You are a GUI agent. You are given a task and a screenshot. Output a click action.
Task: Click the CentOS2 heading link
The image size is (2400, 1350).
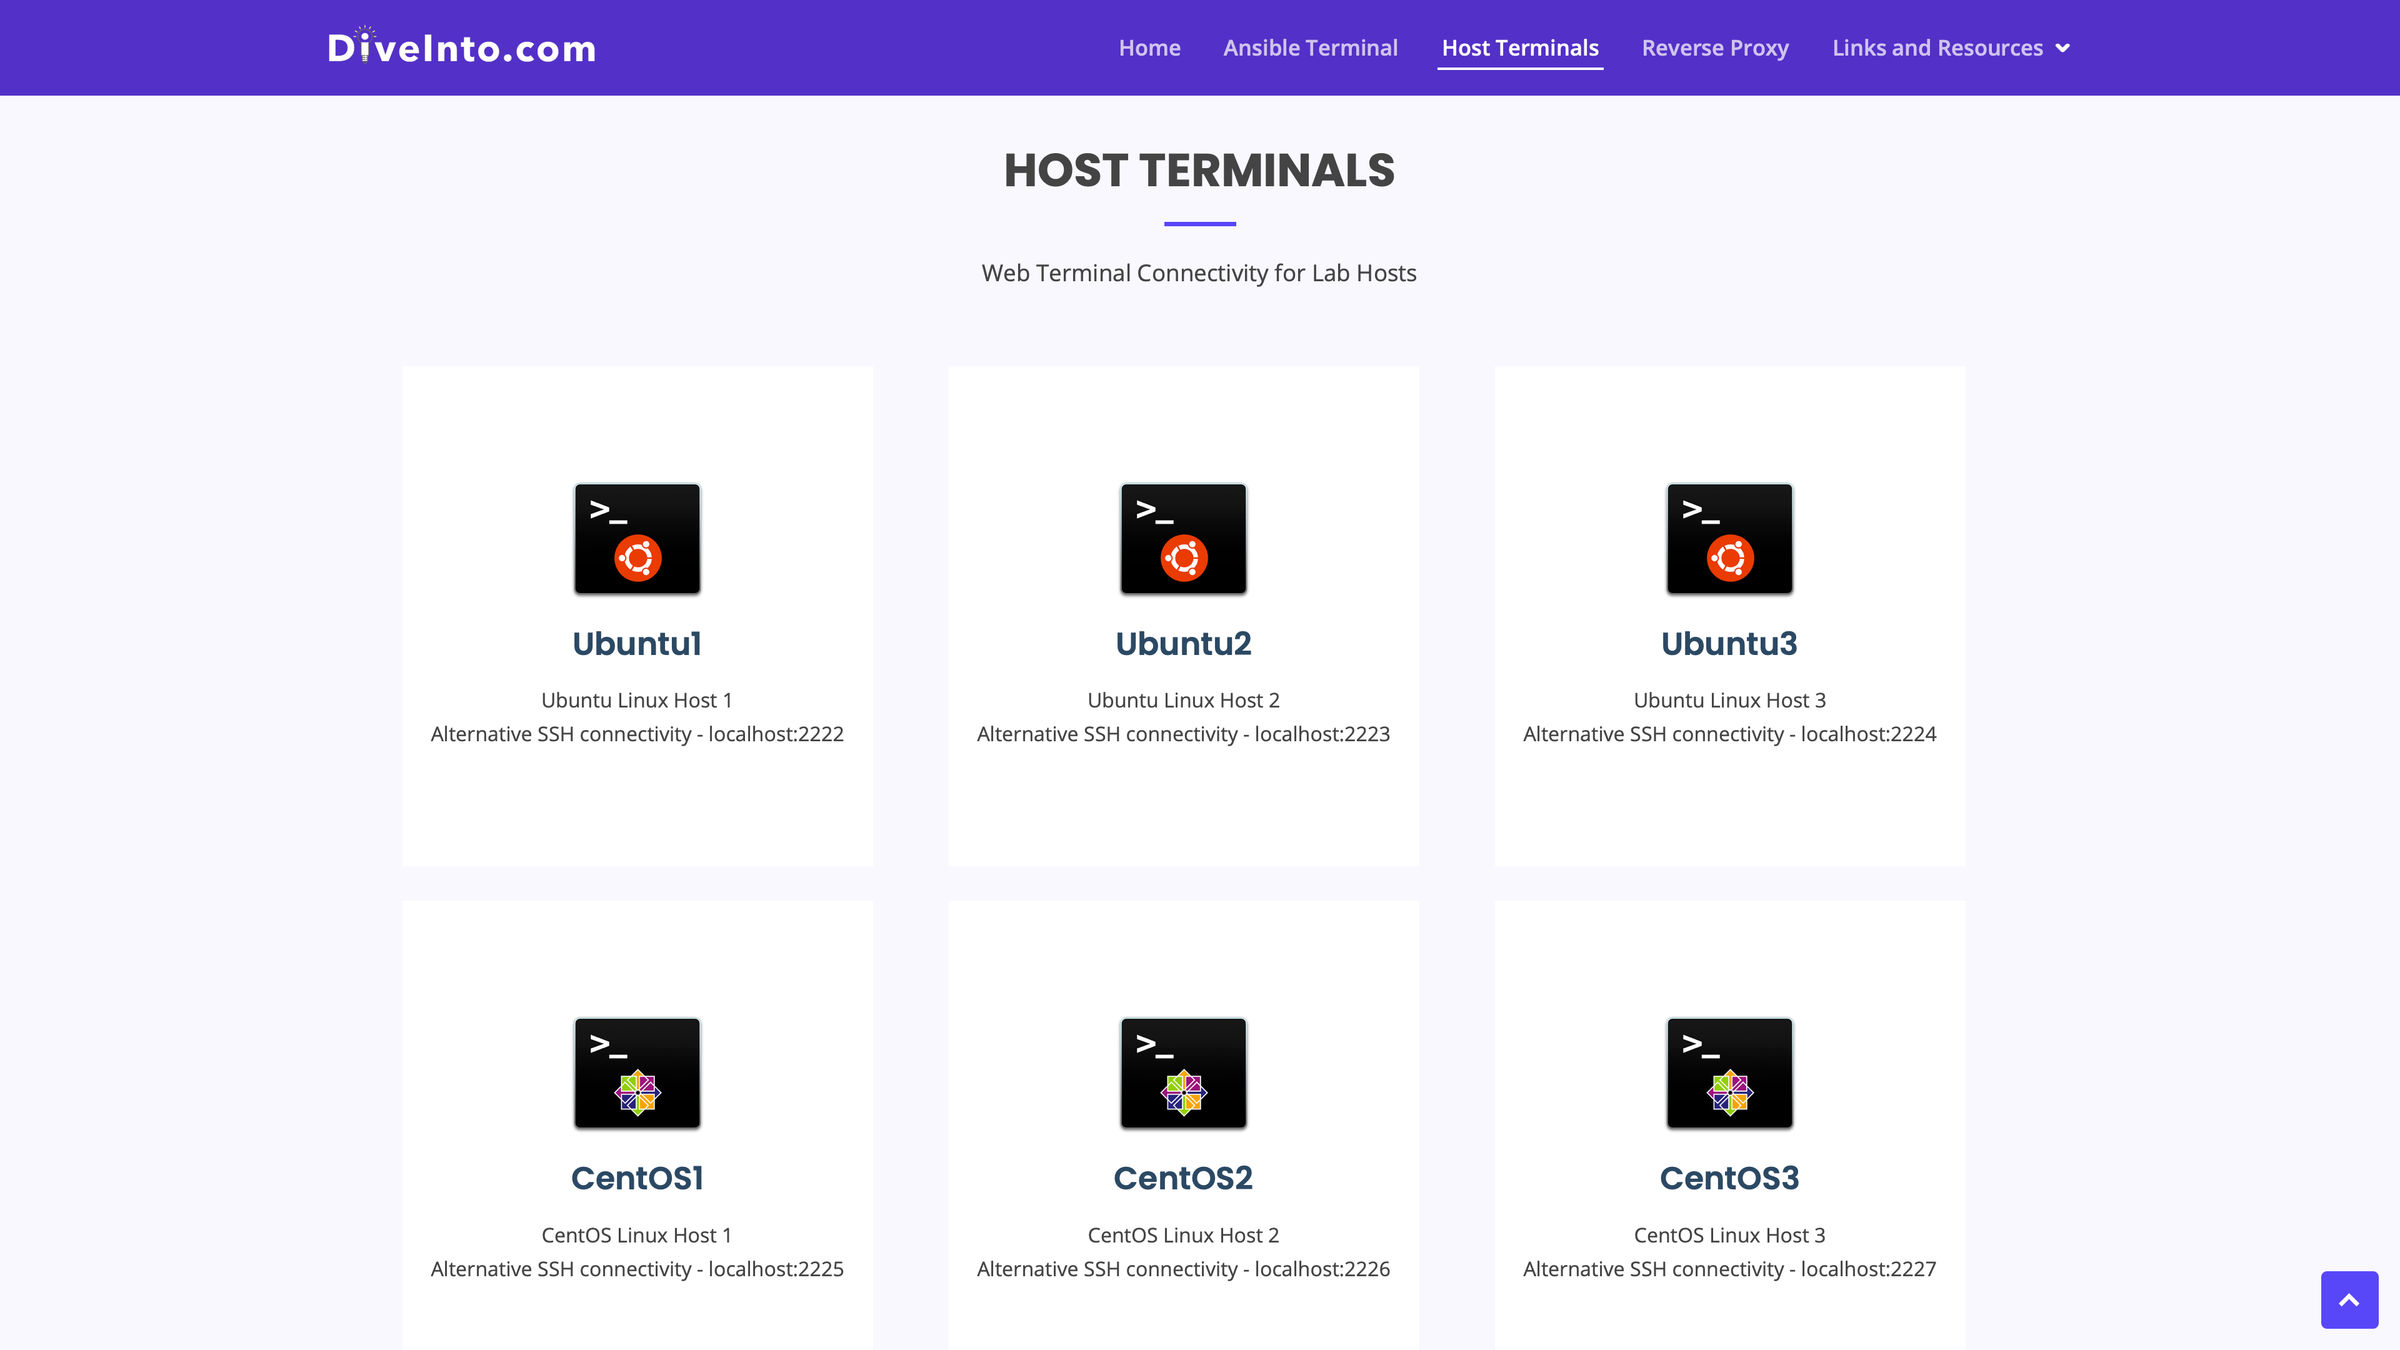tap(1183, 1178)
